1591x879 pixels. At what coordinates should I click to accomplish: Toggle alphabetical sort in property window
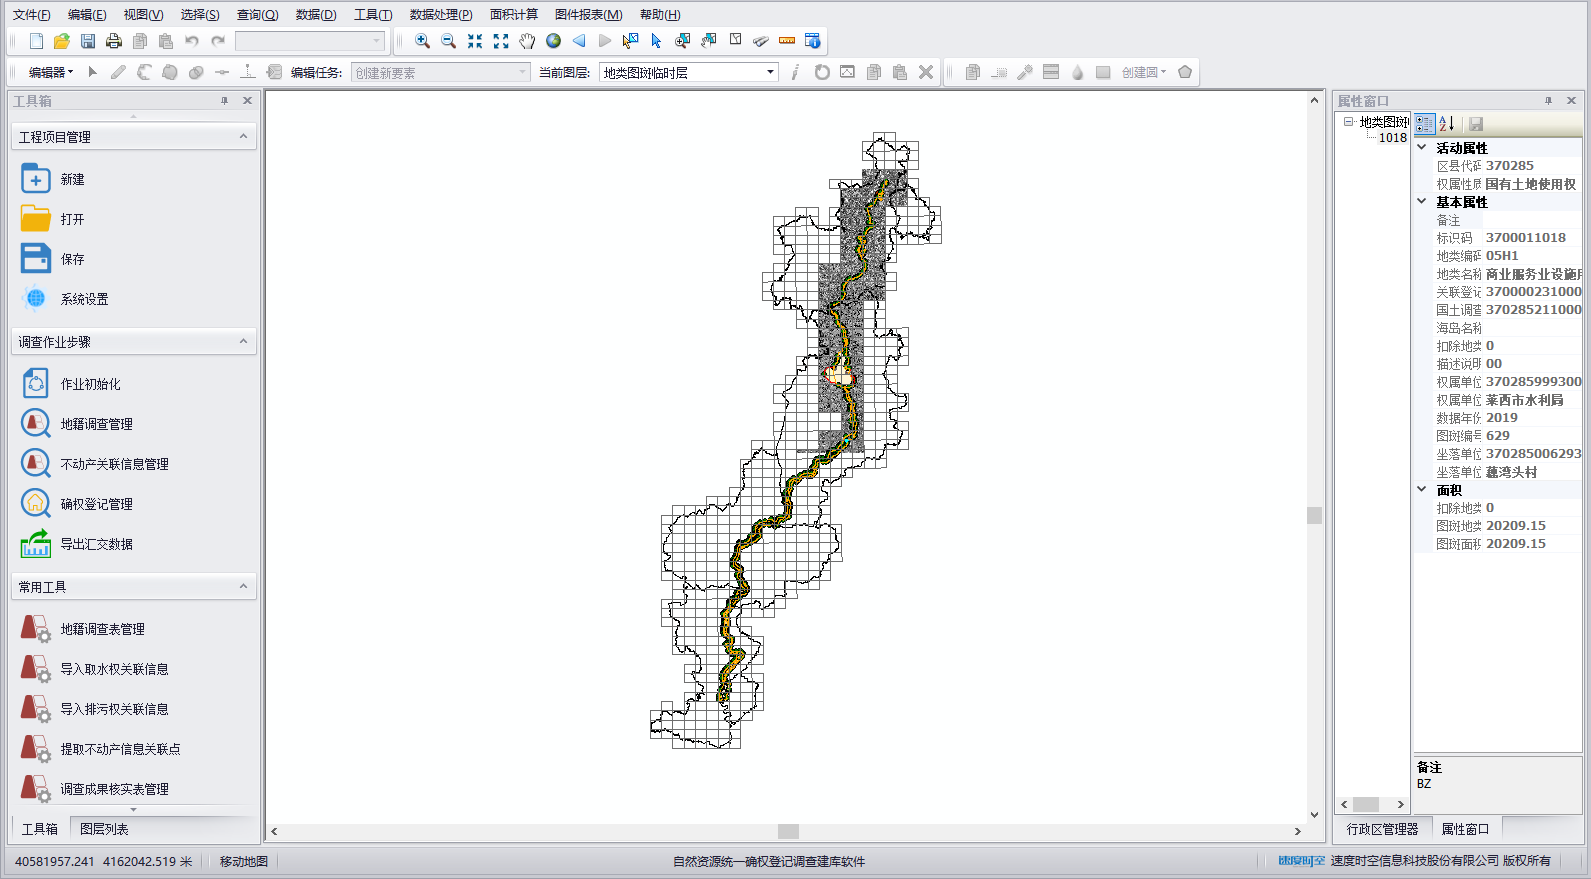tap(1446, 124)
